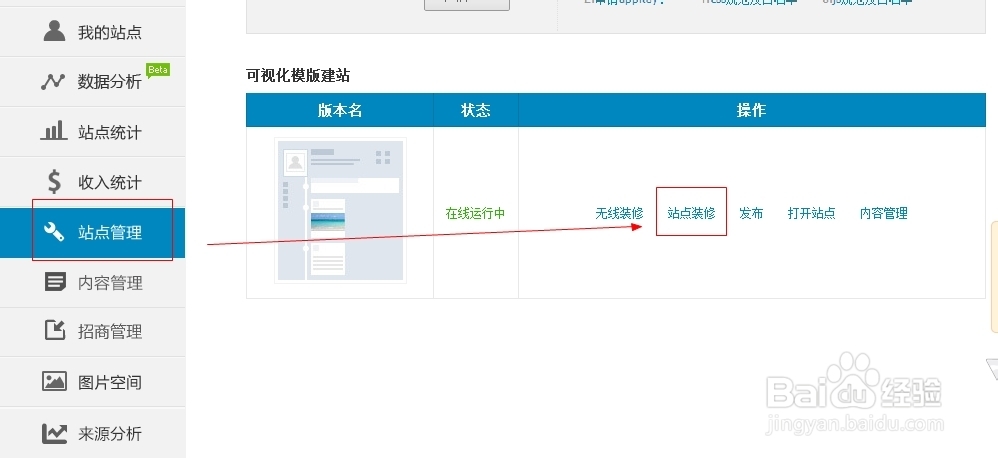Click the 收入统计 dollar sign icon

[54, 181]
